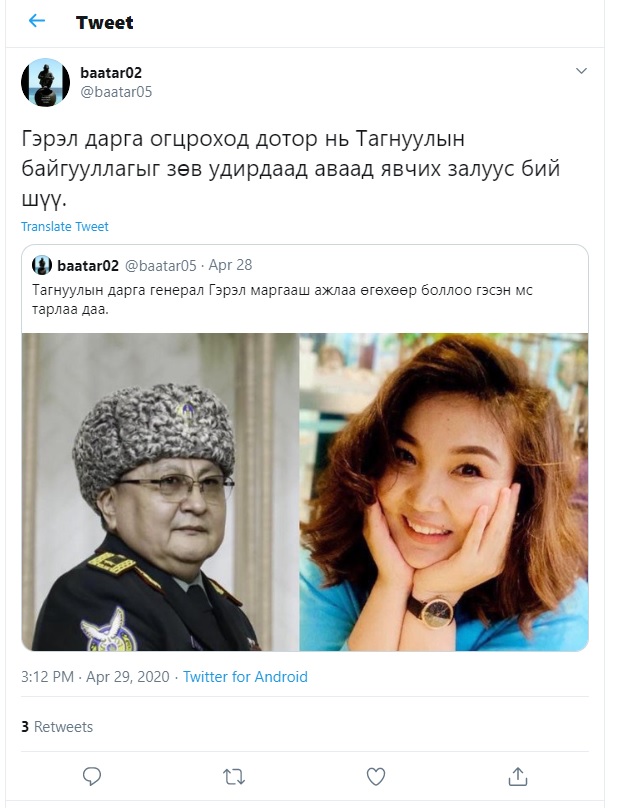Screen dimensions: 620x808
Task: Open the right photo of smiling woman
Action: tap(444, 492)
